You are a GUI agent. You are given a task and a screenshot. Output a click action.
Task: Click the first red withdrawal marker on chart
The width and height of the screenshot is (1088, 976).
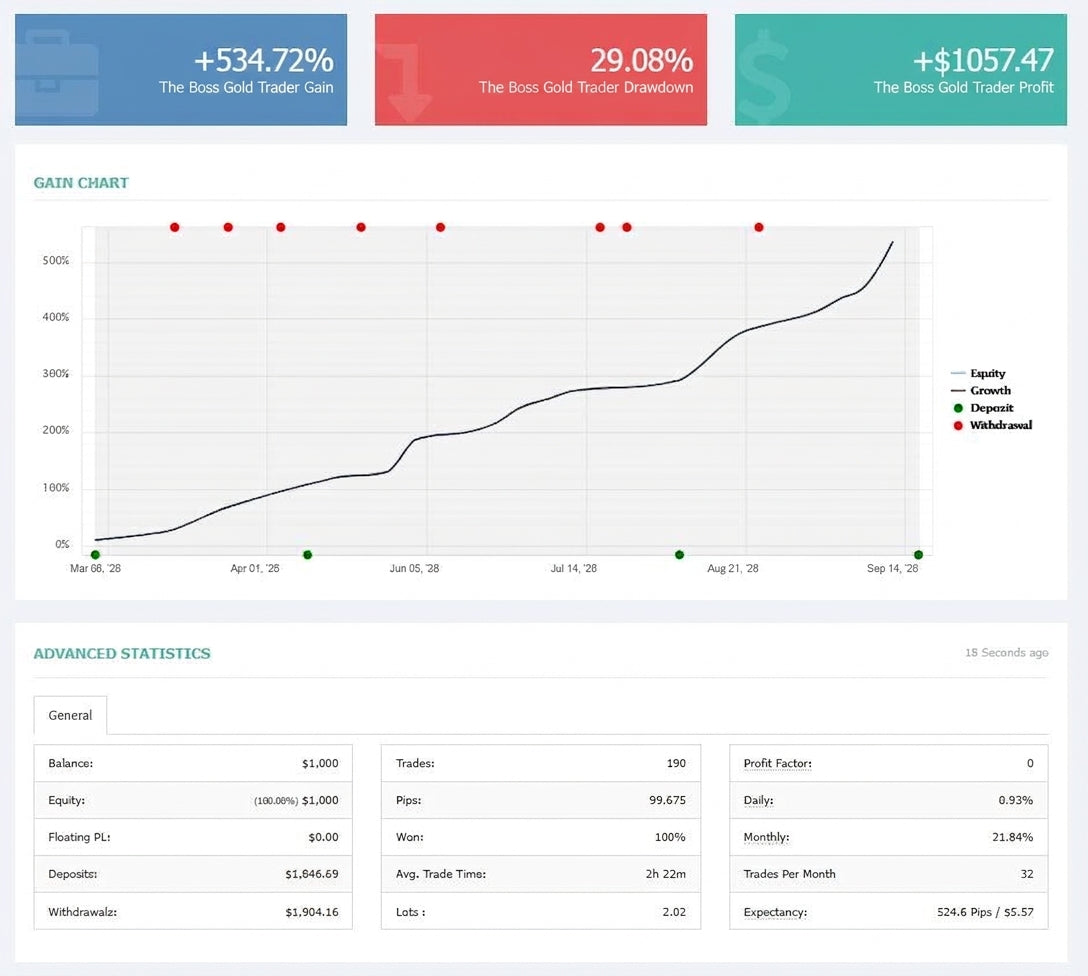(174, 228)
